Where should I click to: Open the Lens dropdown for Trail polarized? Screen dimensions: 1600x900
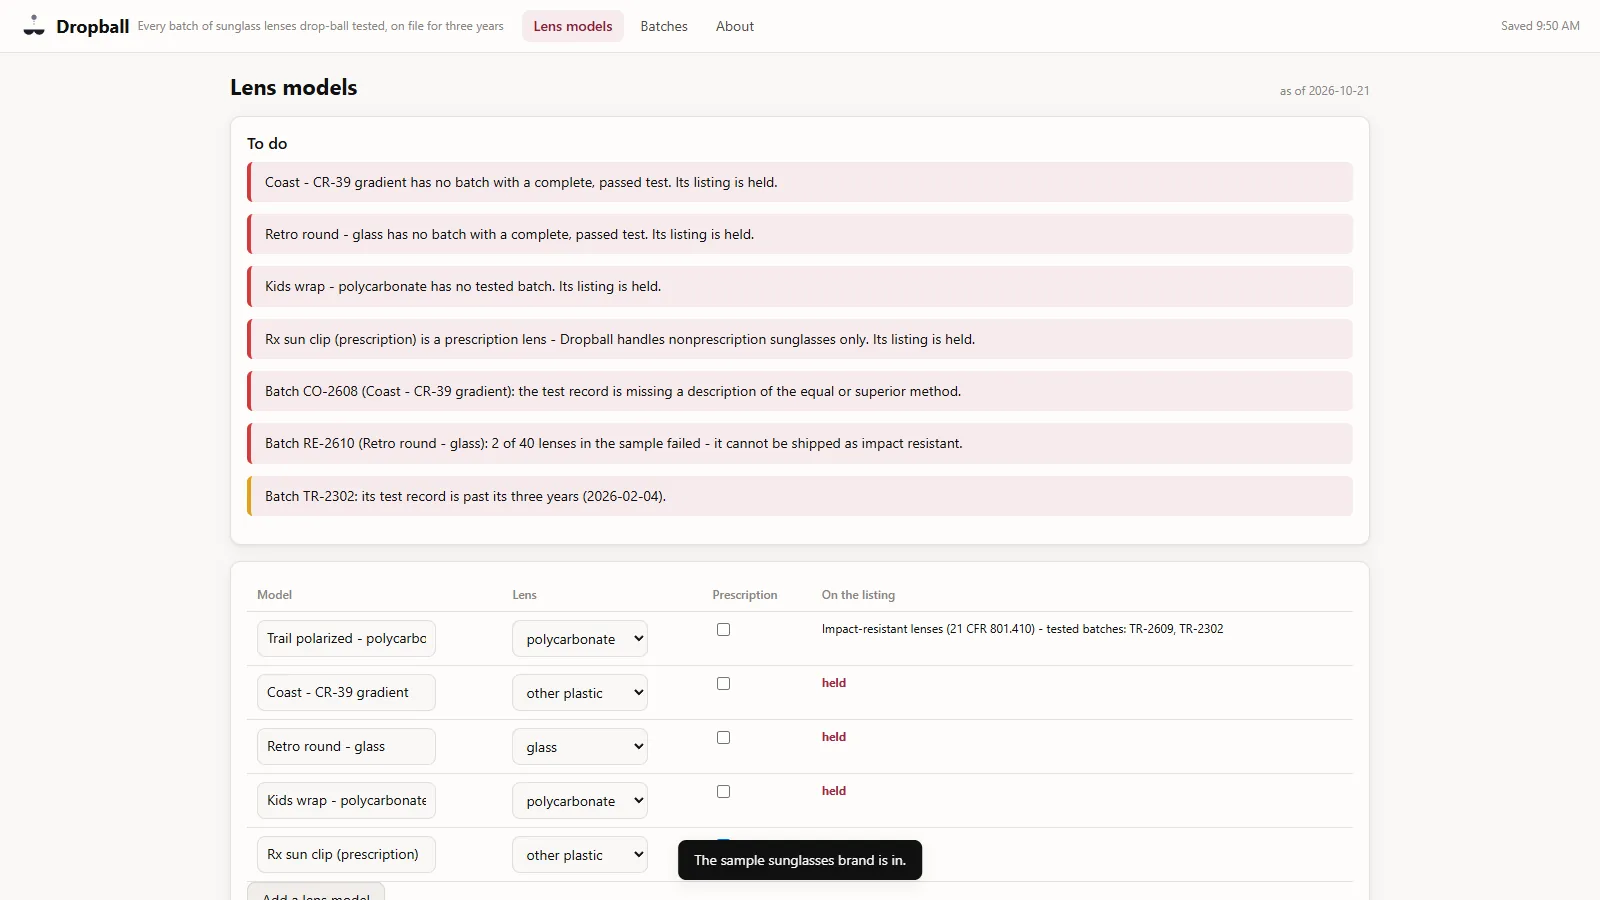pyautogui.click(x=580, y=639)
